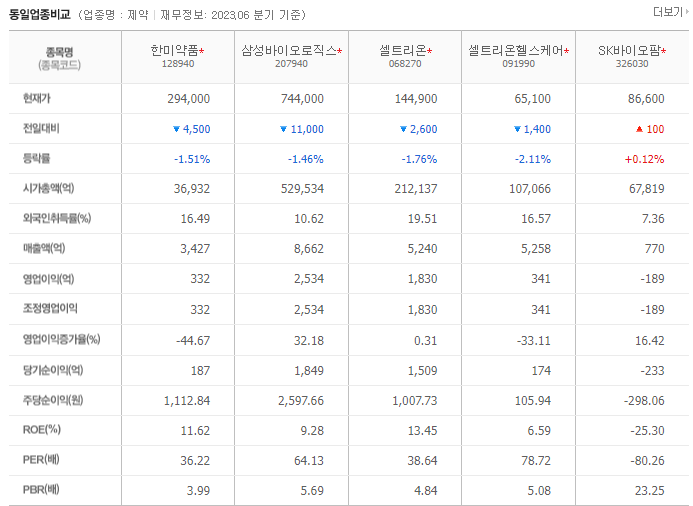Click PBR value 3.99
The height and width of the screenshot is (506, 693).
(198, 491)
